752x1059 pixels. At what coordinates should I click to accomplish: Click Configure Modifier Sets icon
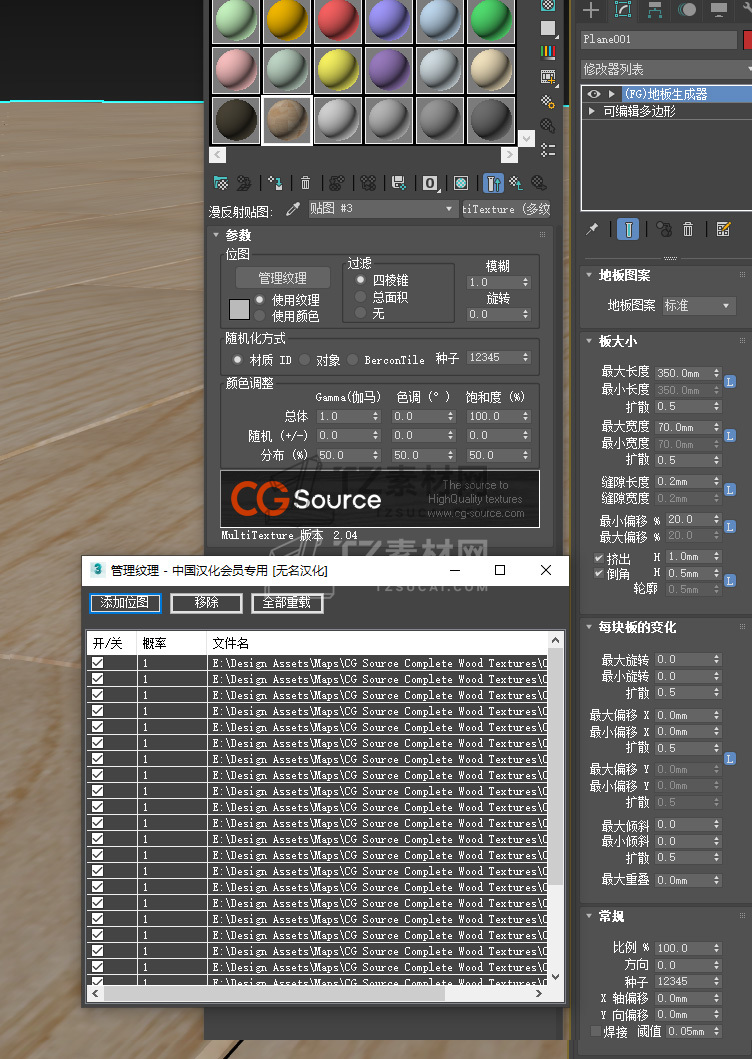[724, 230]
